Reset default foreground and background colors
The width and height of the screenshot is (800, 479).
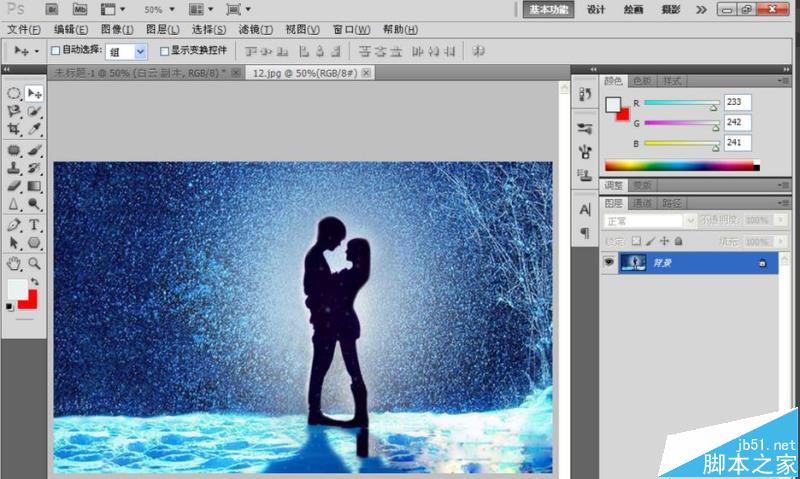tap(10, 307)
